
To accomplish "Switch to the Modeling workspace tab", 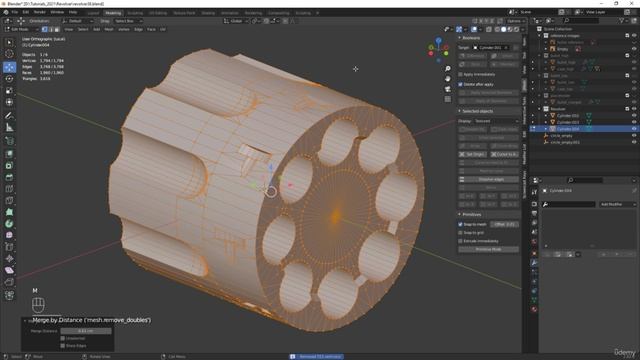I will pos(113,13).
